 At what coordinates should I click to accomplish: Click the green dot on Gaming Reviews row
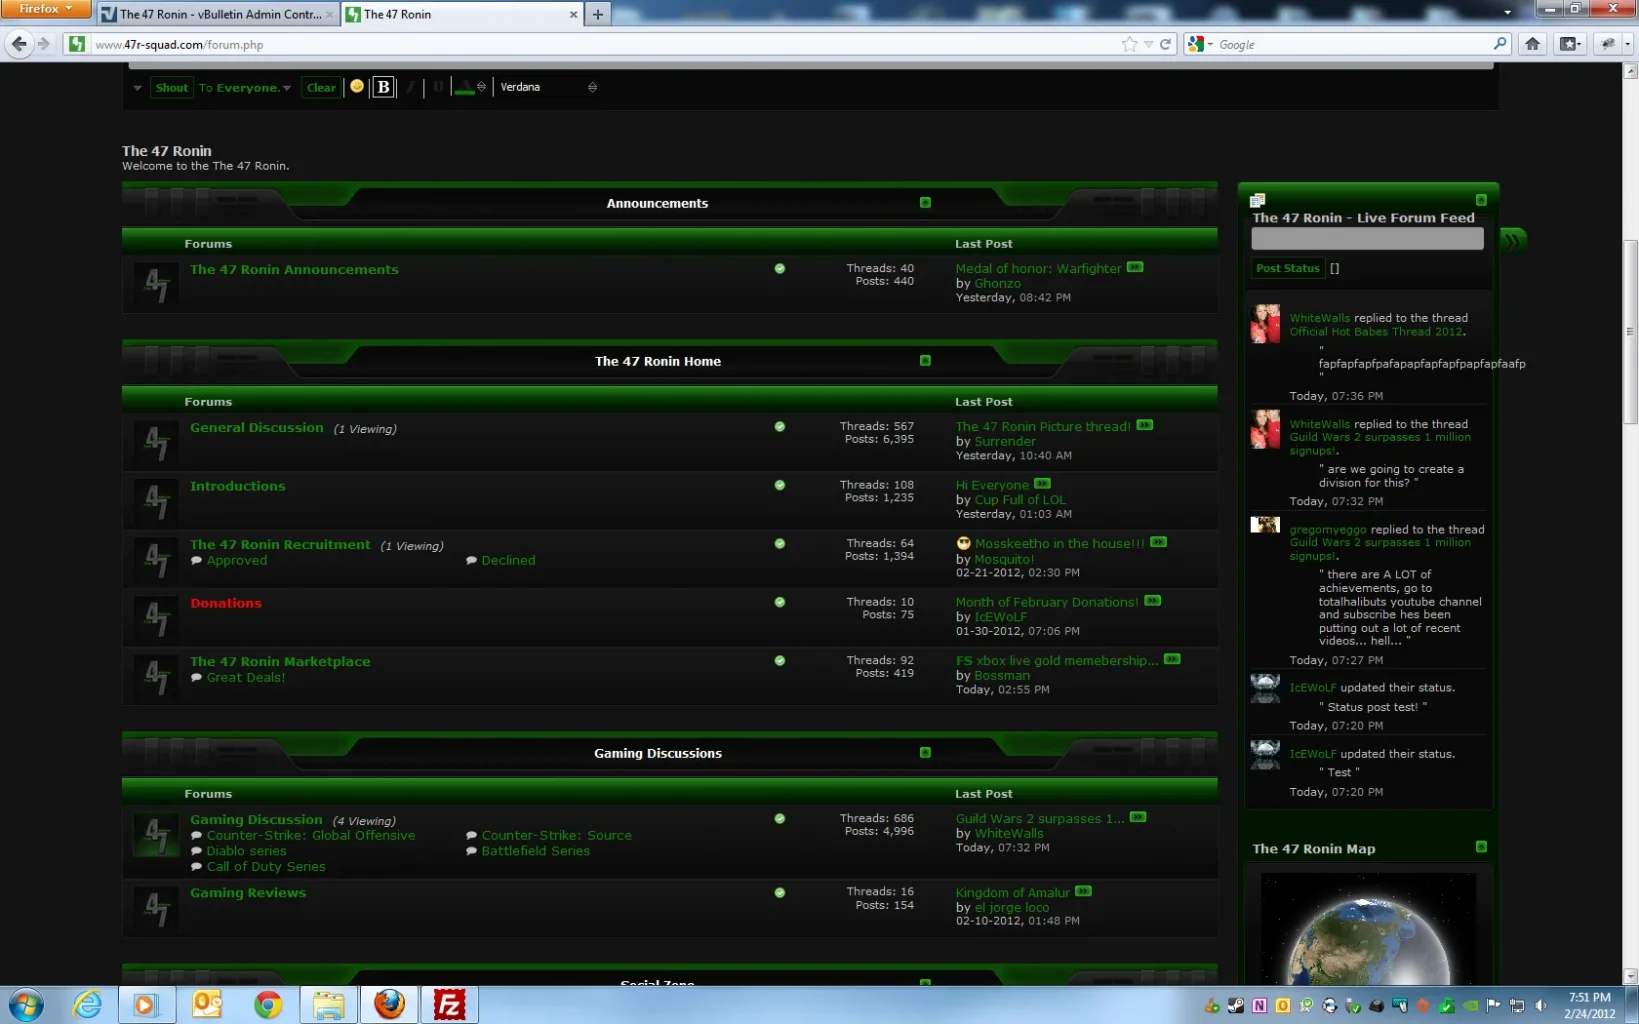779,892
